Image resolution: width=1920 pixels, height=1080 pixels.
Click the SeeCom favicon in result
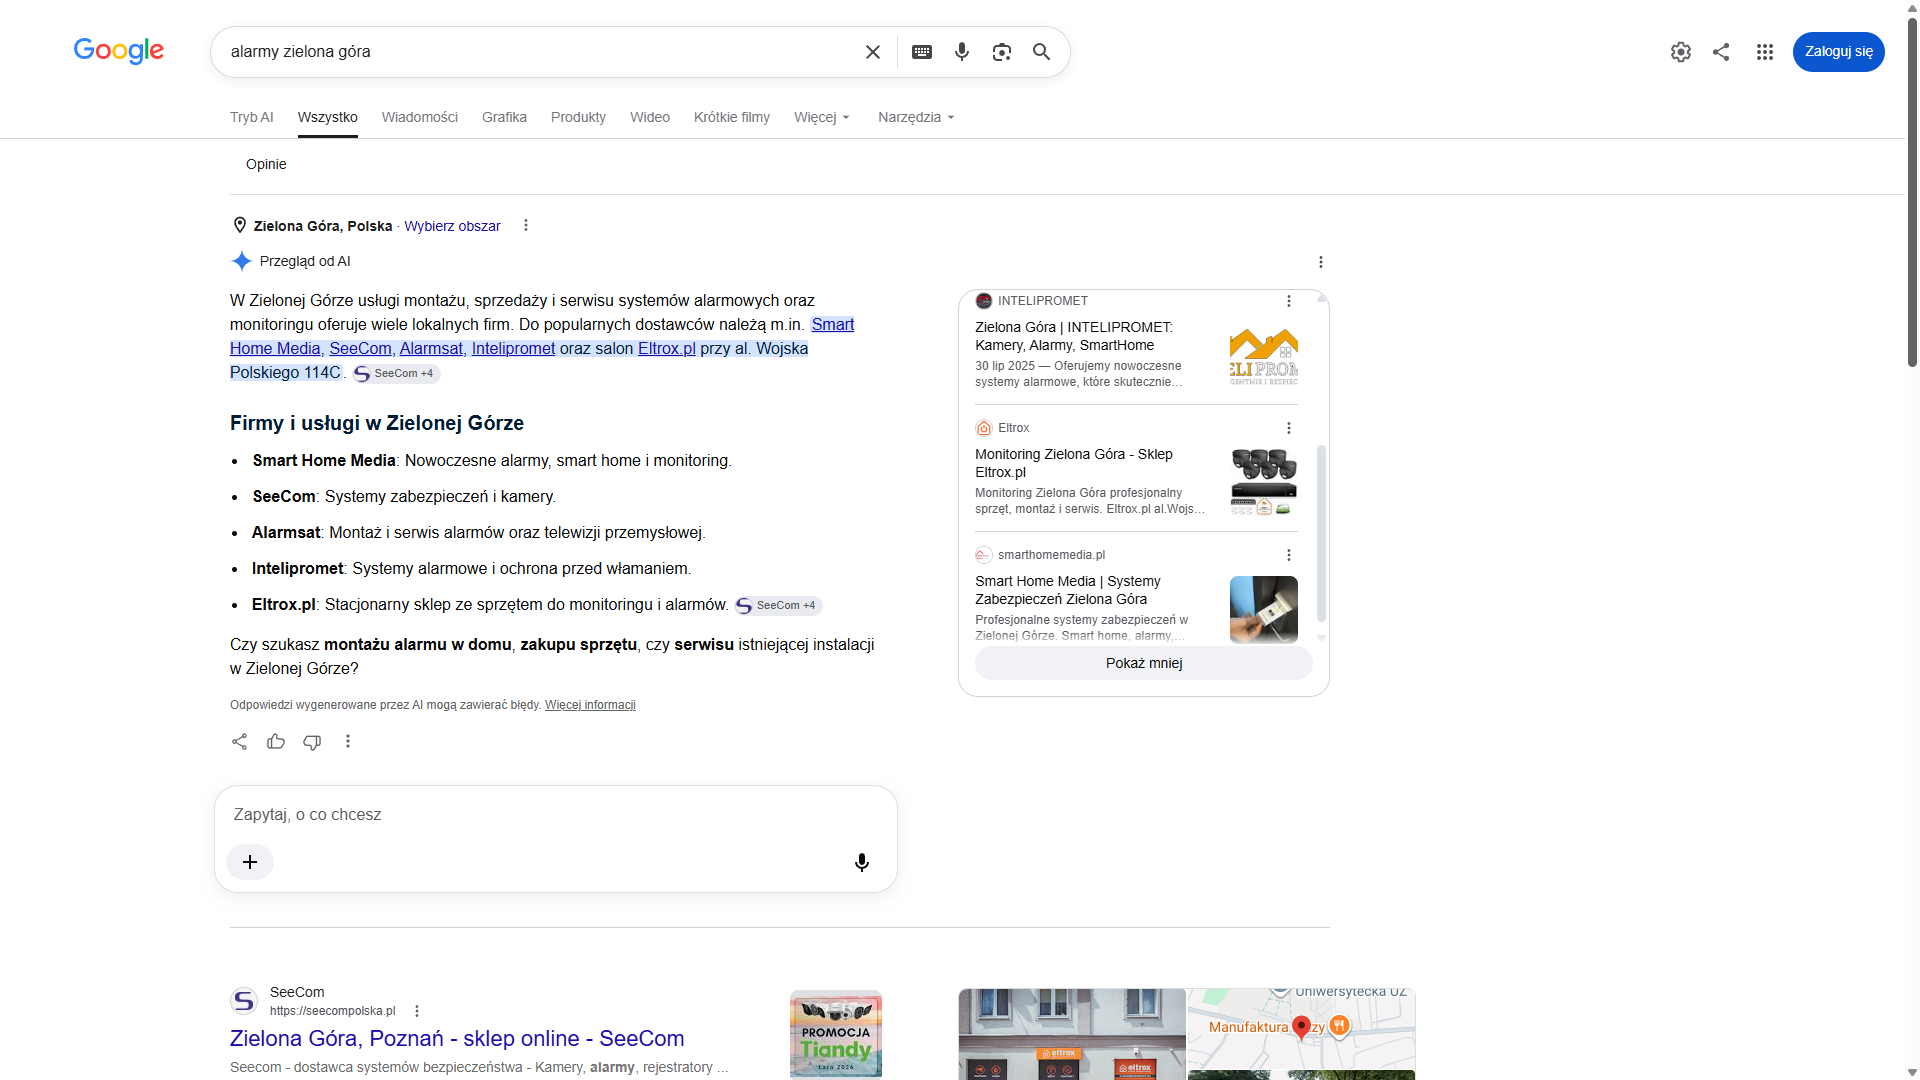pos(244,1001)
